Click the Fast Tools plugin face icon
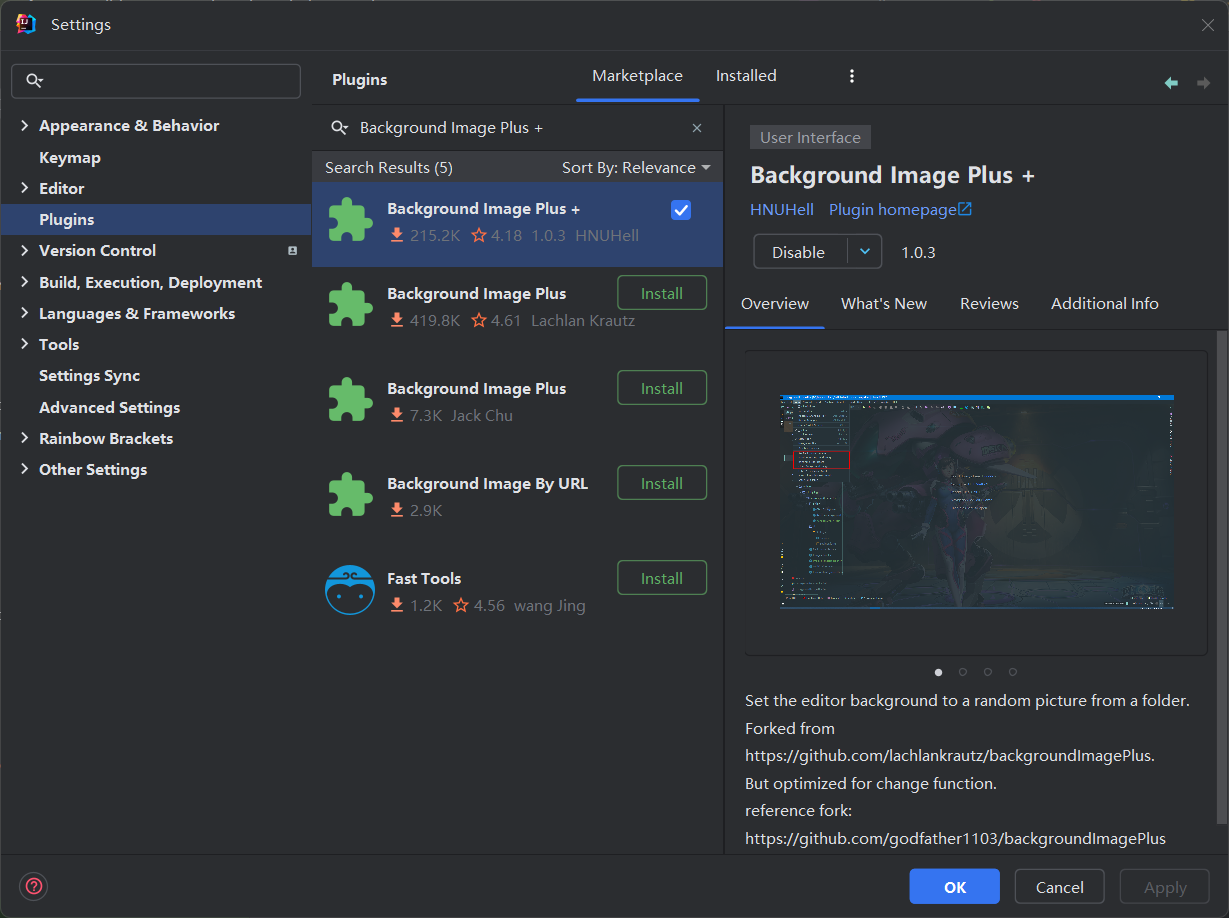 point(350,590)
